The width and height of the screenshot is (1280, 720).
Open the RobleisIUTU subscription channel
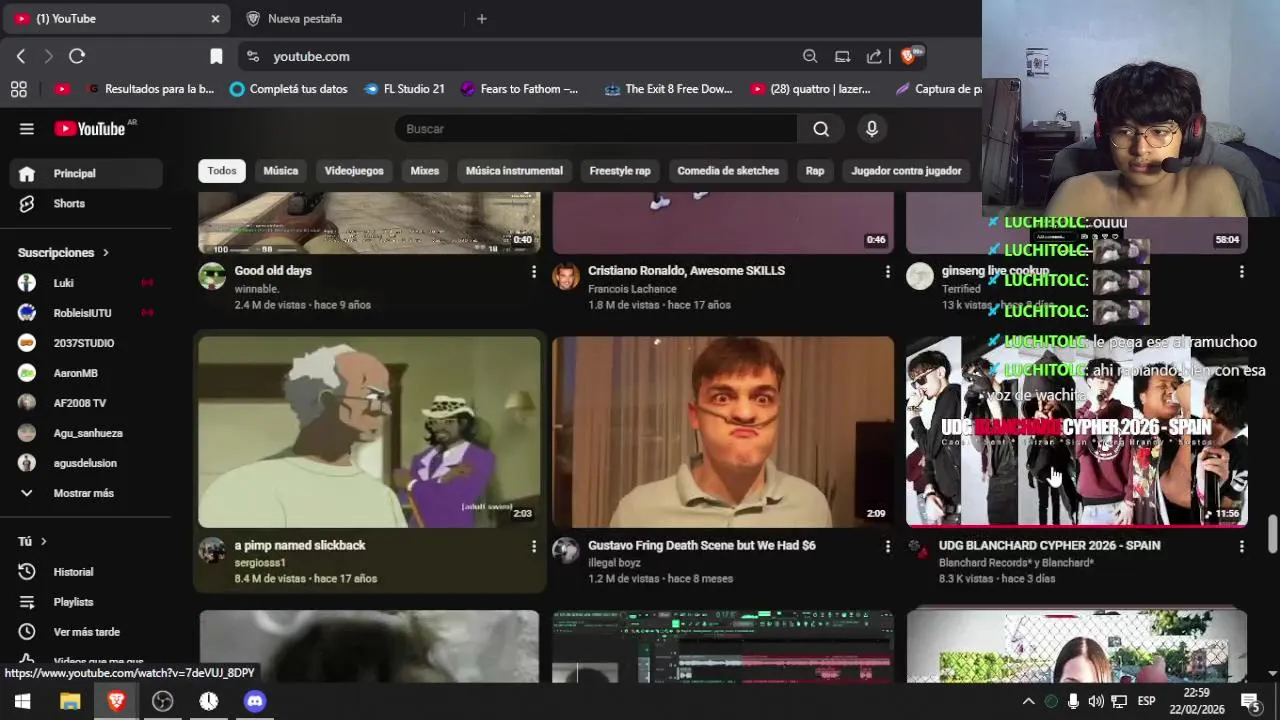point(86,313)
